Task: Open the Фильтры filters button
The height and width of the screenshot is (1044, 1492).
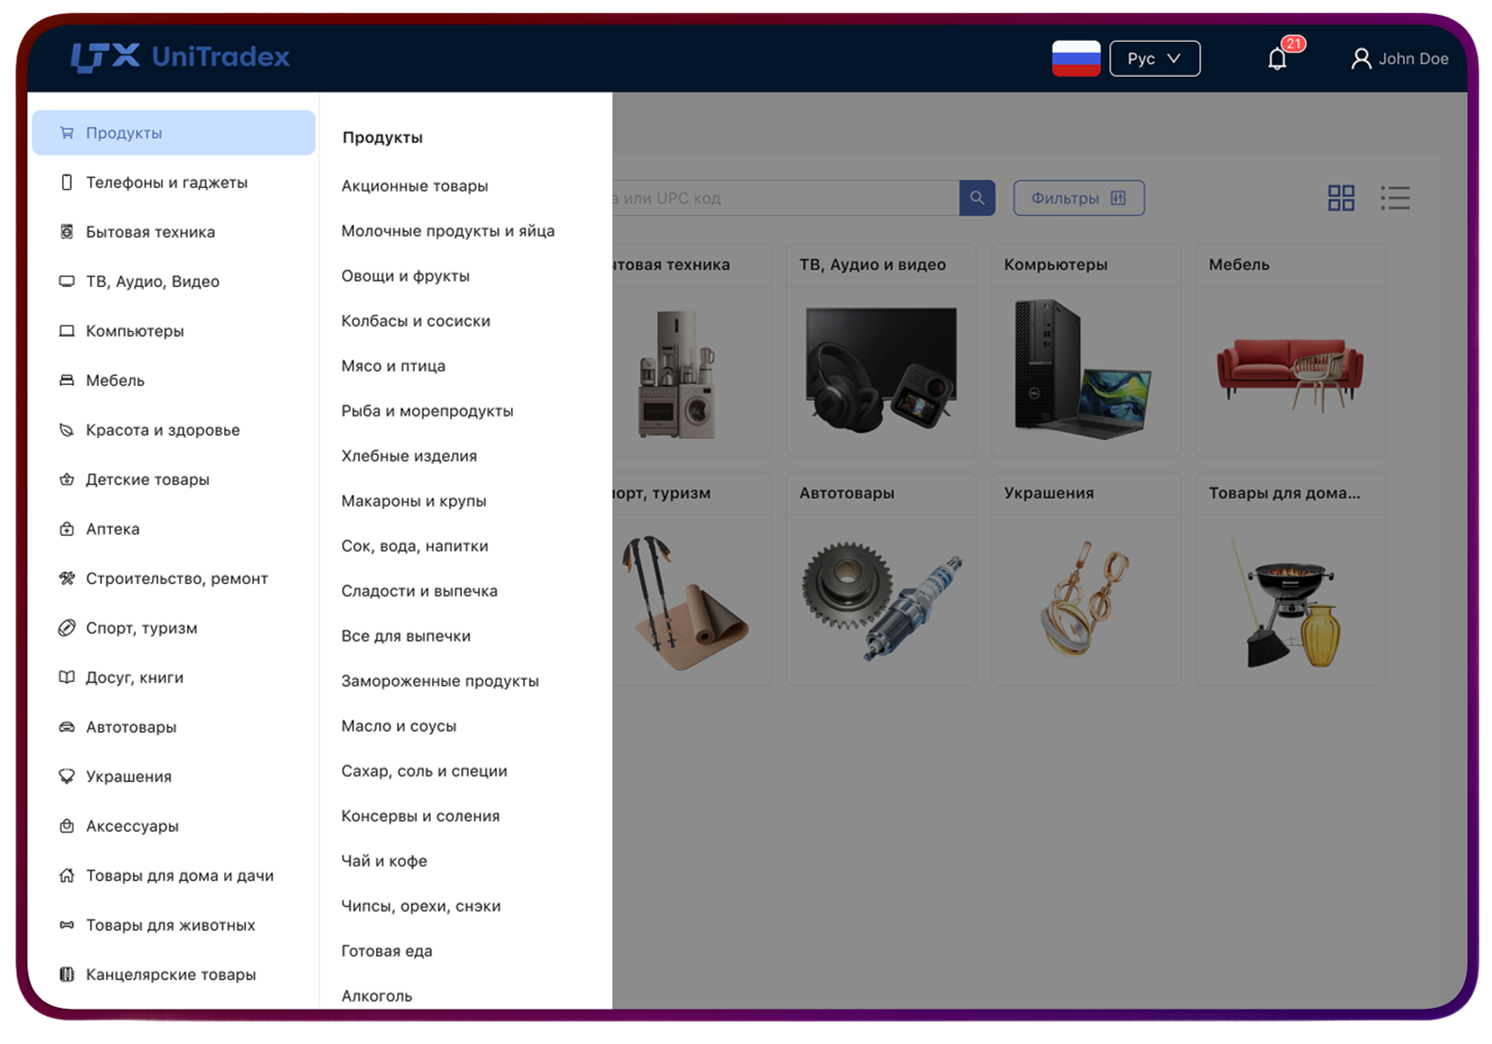Action: (1078, 198)
